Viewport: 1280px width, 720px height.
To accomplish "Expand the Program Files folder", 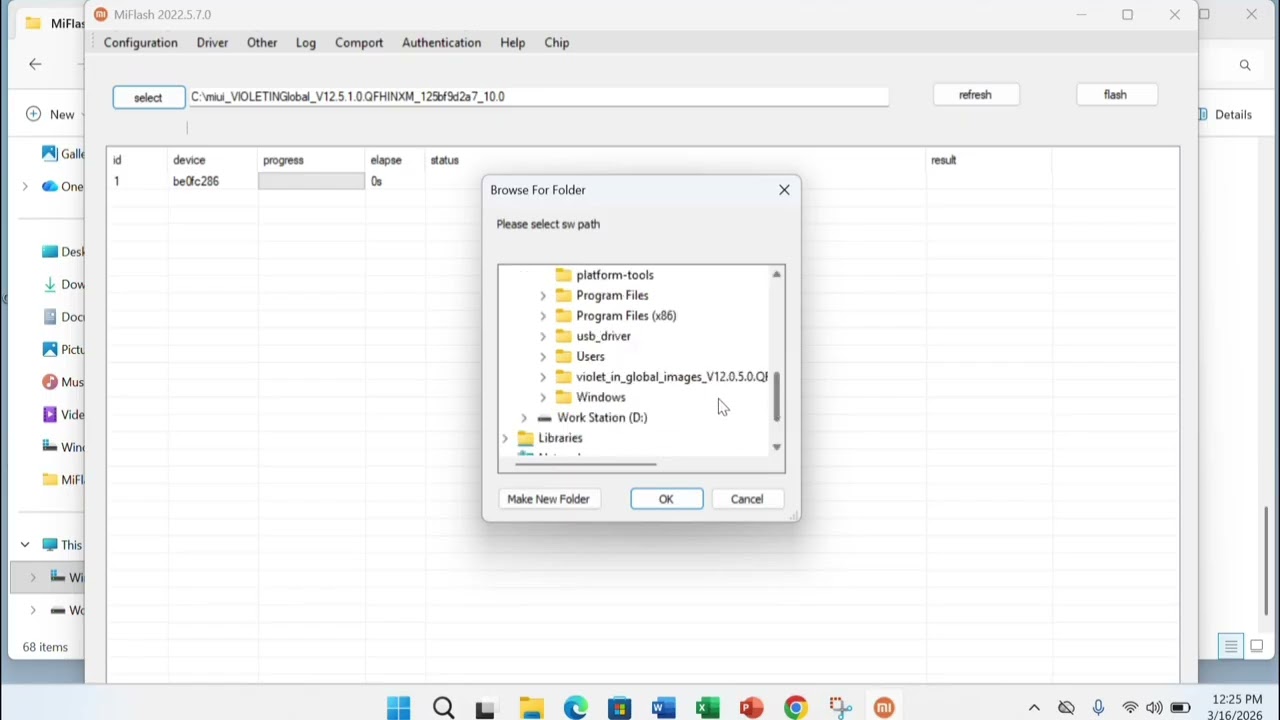I will point(543,296).
